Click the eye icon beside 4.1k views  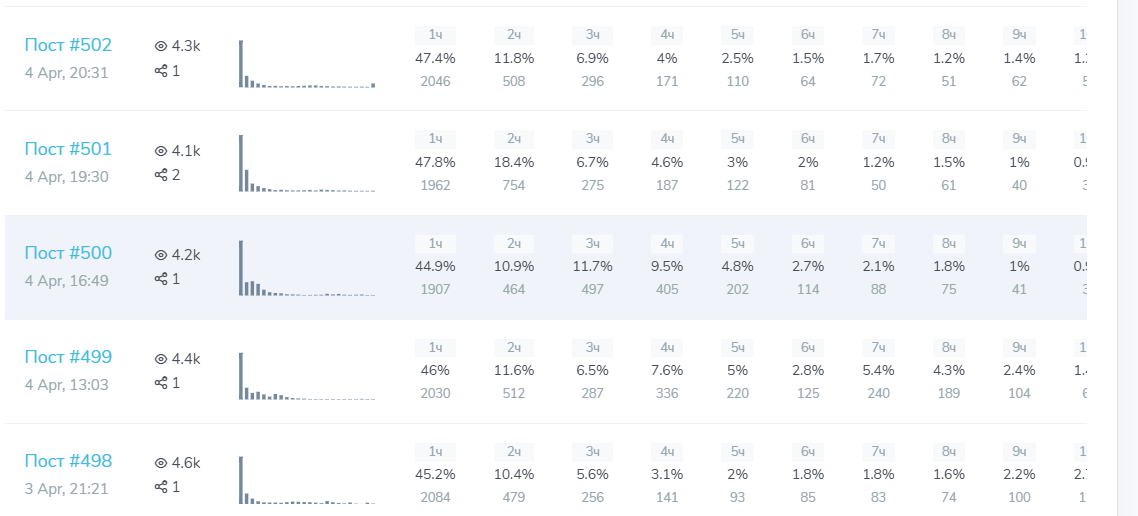pyautogui.click(x=161, y=151)
